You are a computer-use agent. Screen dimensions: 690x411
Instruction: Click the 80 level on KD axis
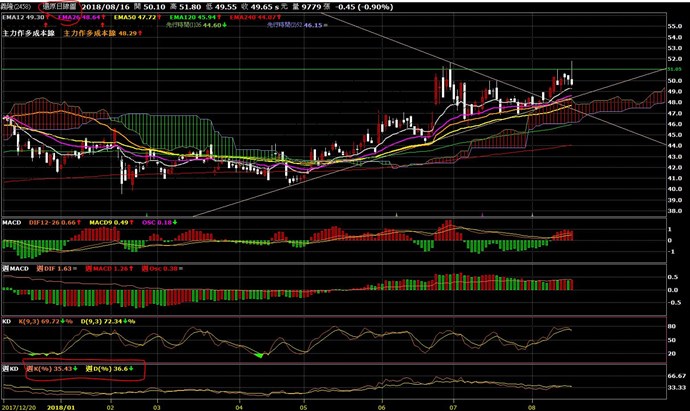[x=672, y=327]
